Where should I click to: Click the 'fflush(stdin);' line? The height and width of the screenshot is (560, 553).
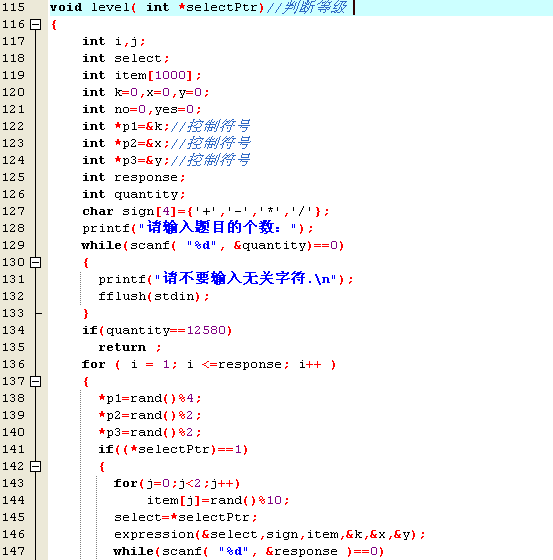154,296
